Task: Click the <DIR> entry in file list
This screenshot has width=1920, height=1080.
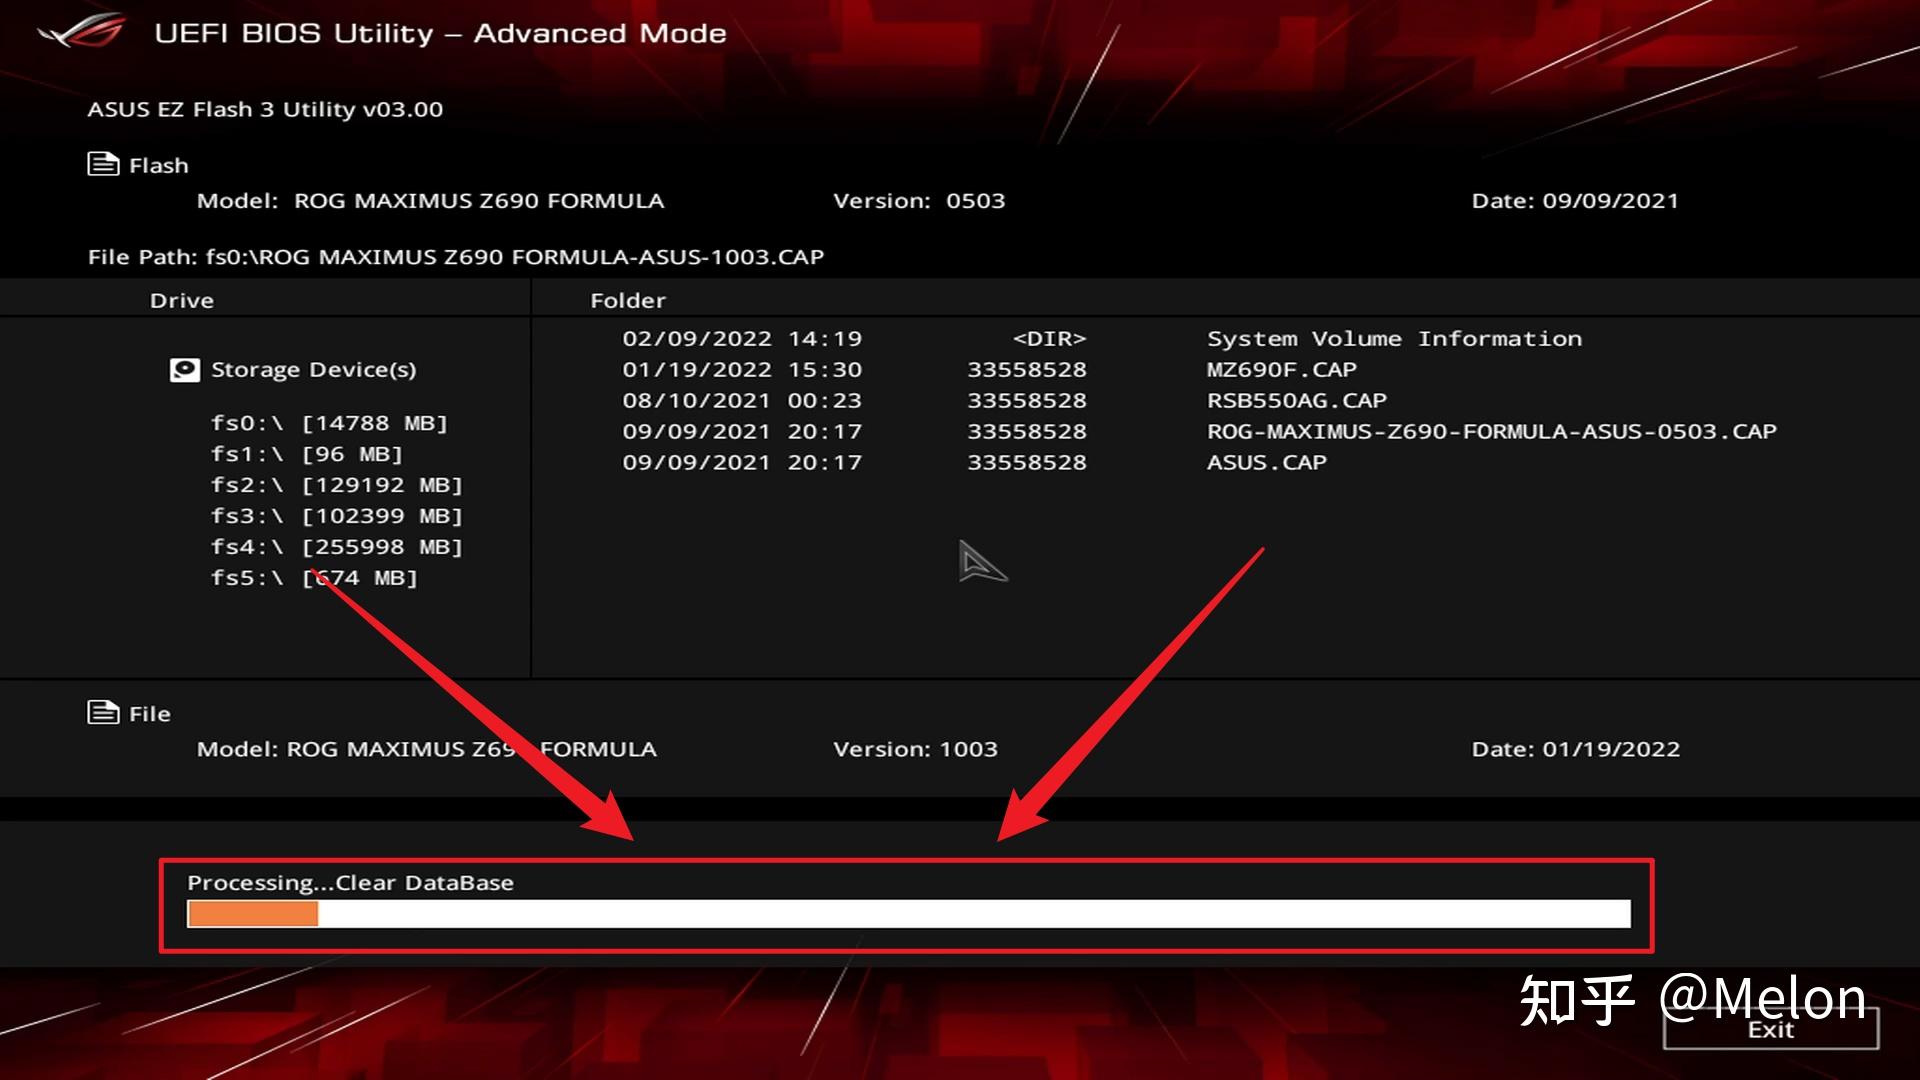Action: tap(1049, 339)
